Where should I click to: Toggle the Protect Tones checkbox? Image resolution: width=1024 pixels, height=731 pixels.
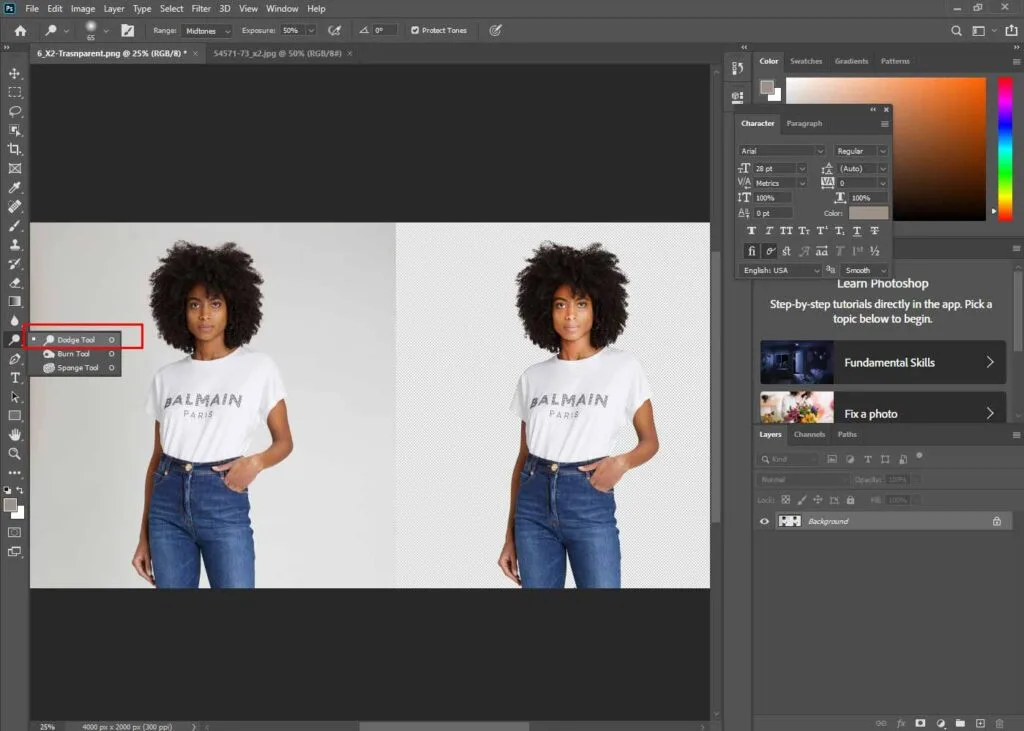tap(414, 30)
